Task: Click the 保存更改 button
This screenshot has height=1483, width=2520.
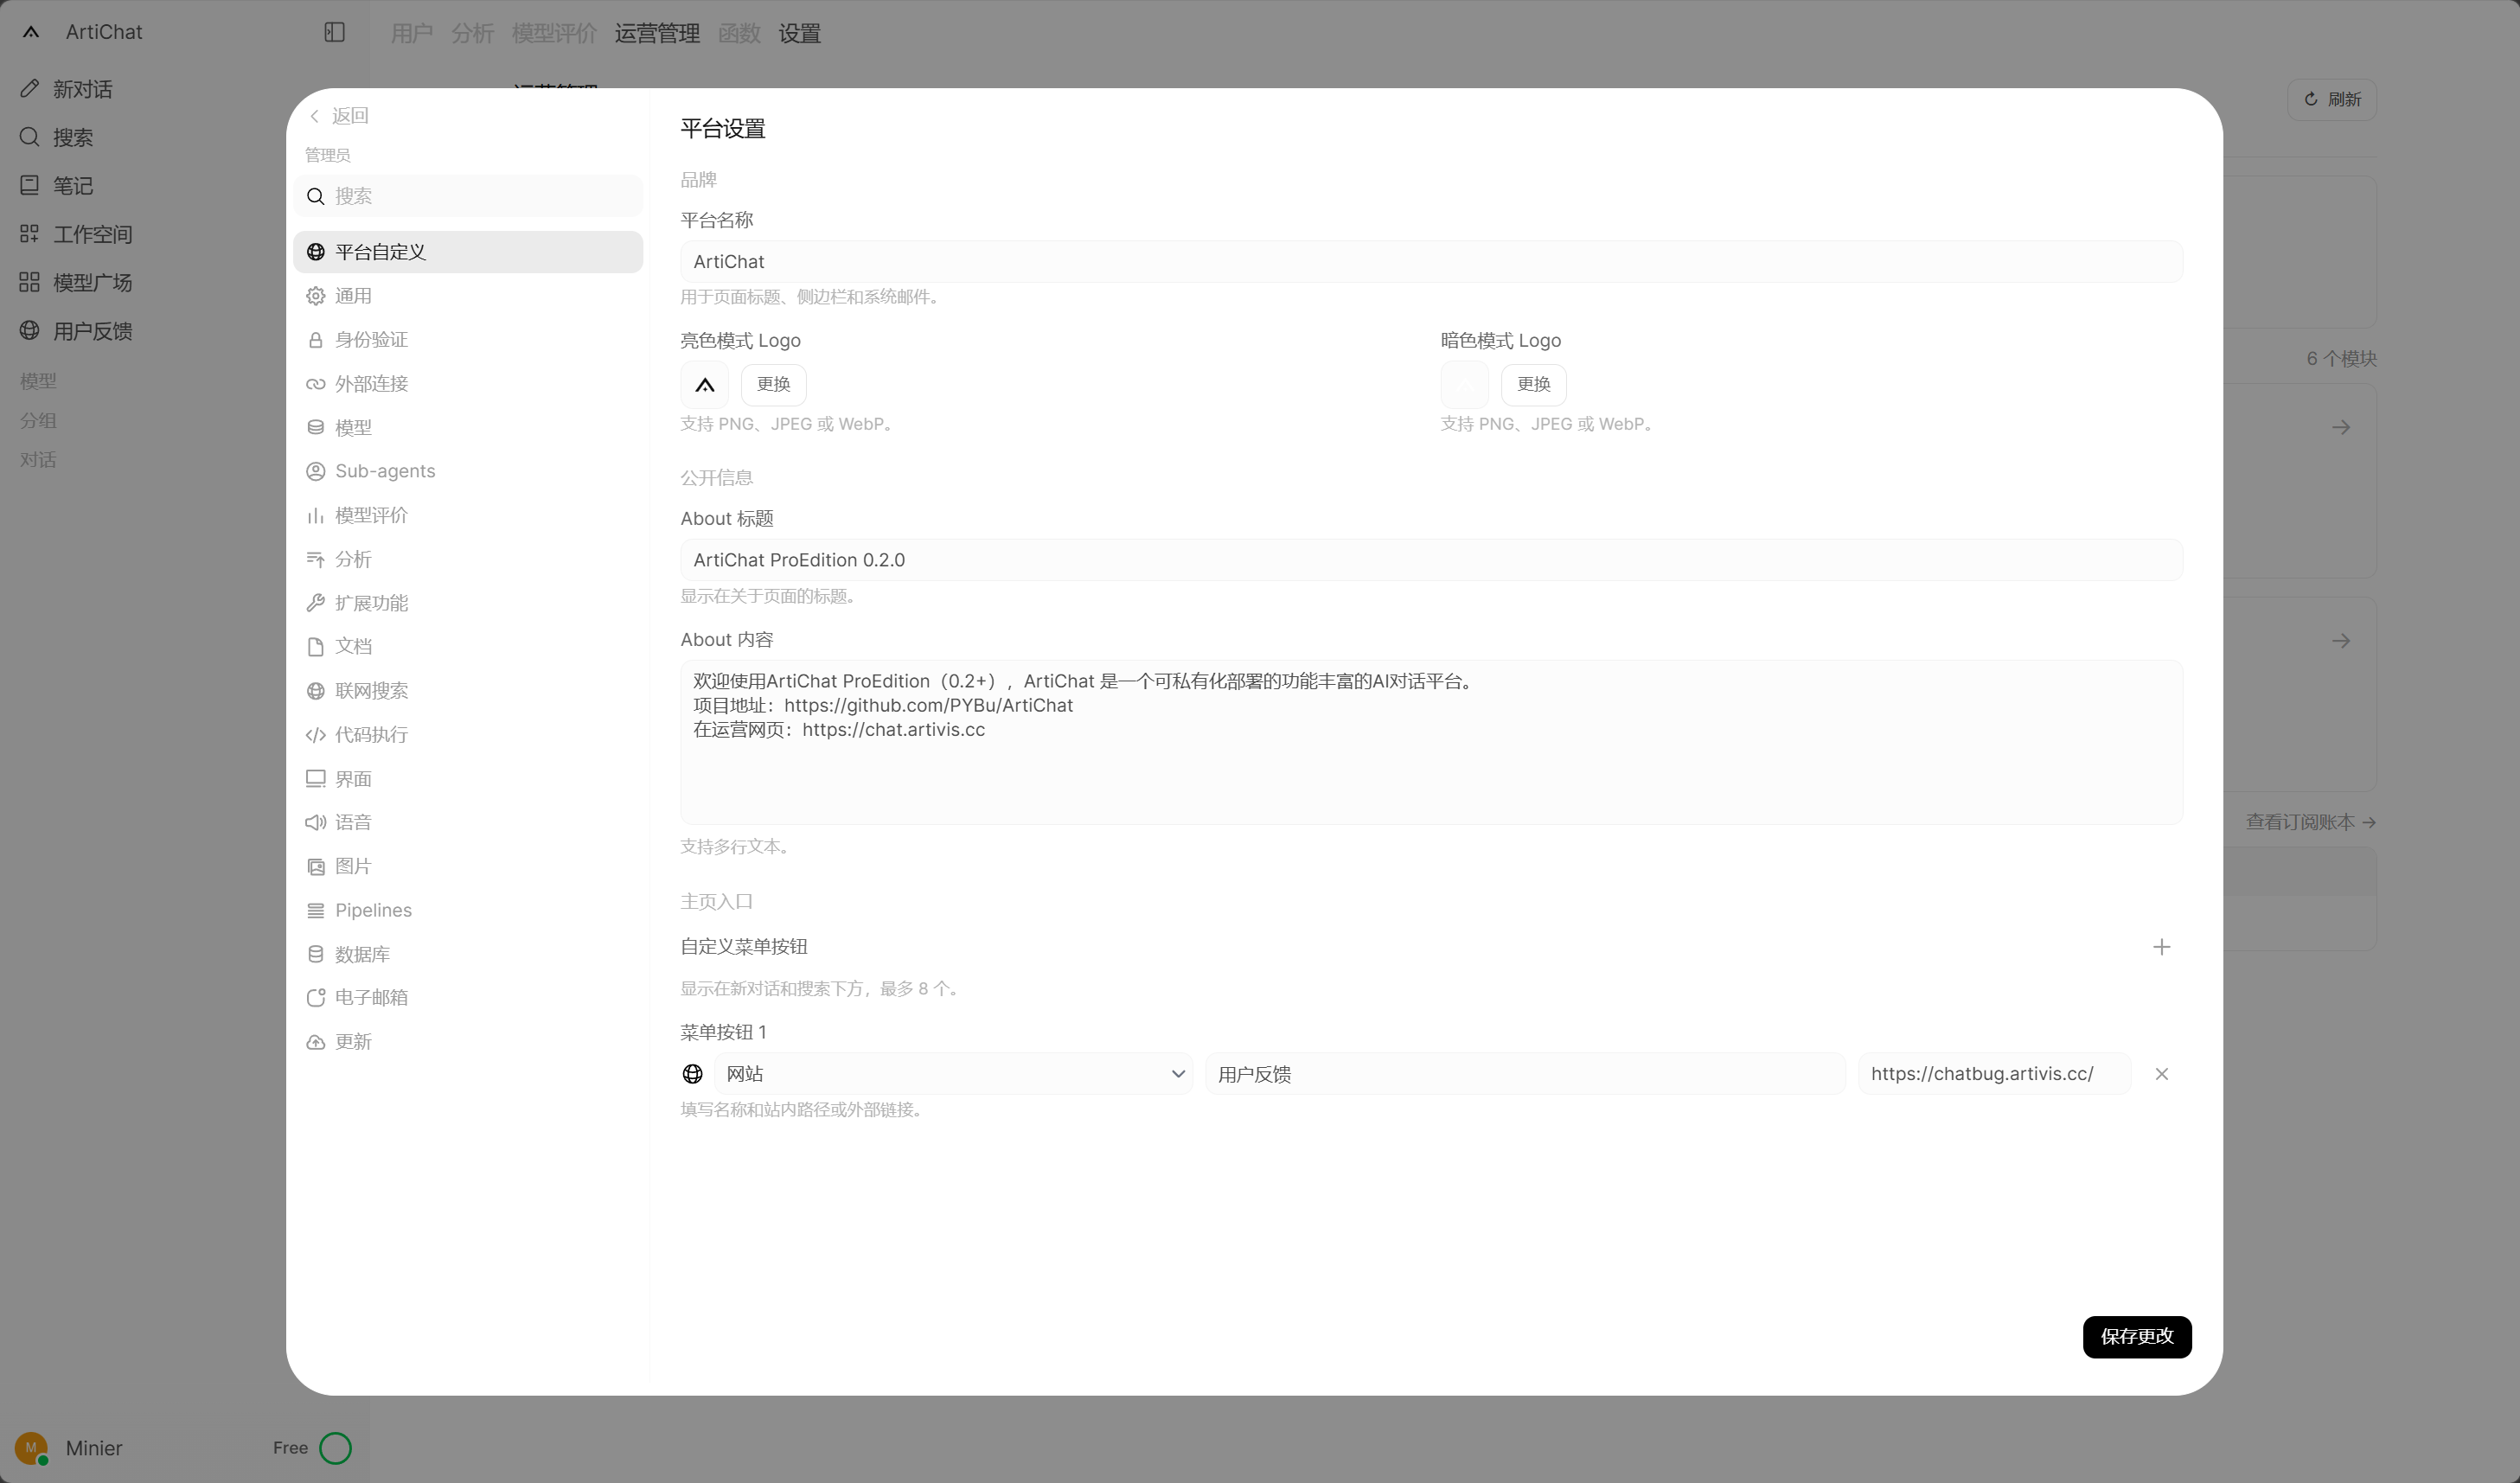Action: (x=2137, y=1337)
